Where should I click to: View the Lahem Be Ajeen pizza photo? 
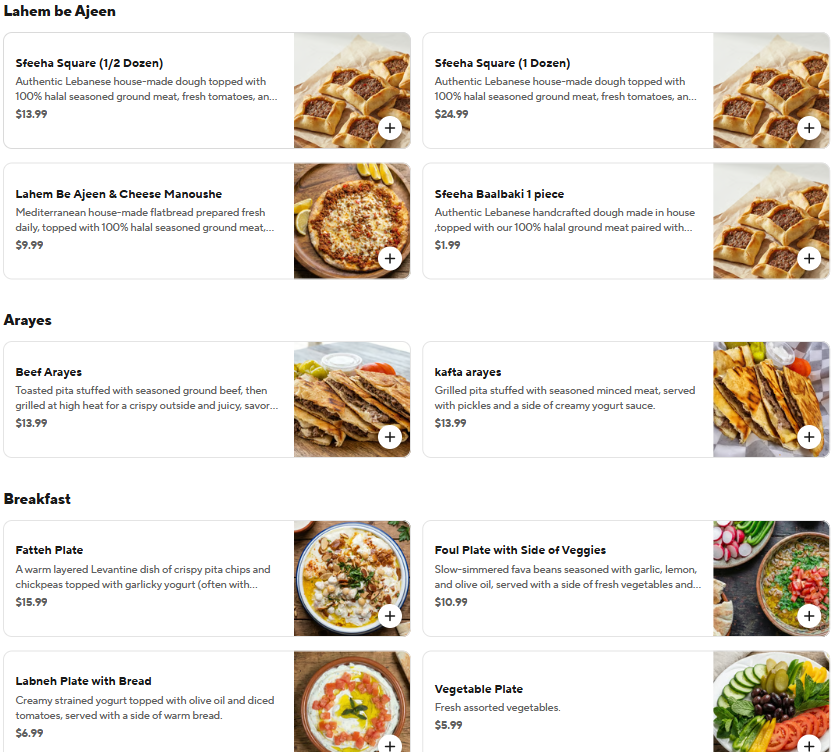(x=352, y=221)
